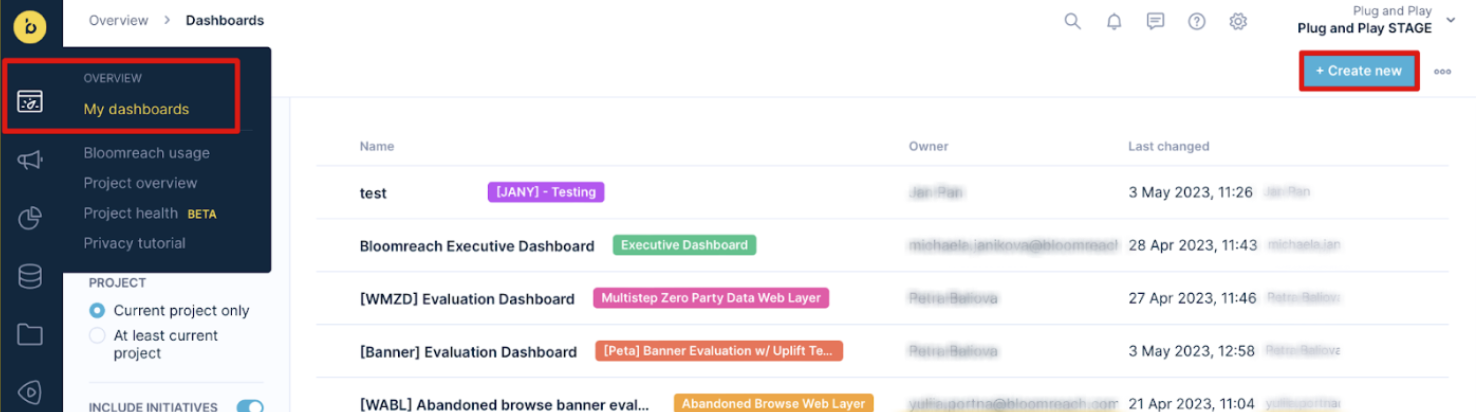Image resolution: width=1476 pixels, height=412 pixels.
Task: Open the data manager database sidebar icon
Action: pos(30,277)
